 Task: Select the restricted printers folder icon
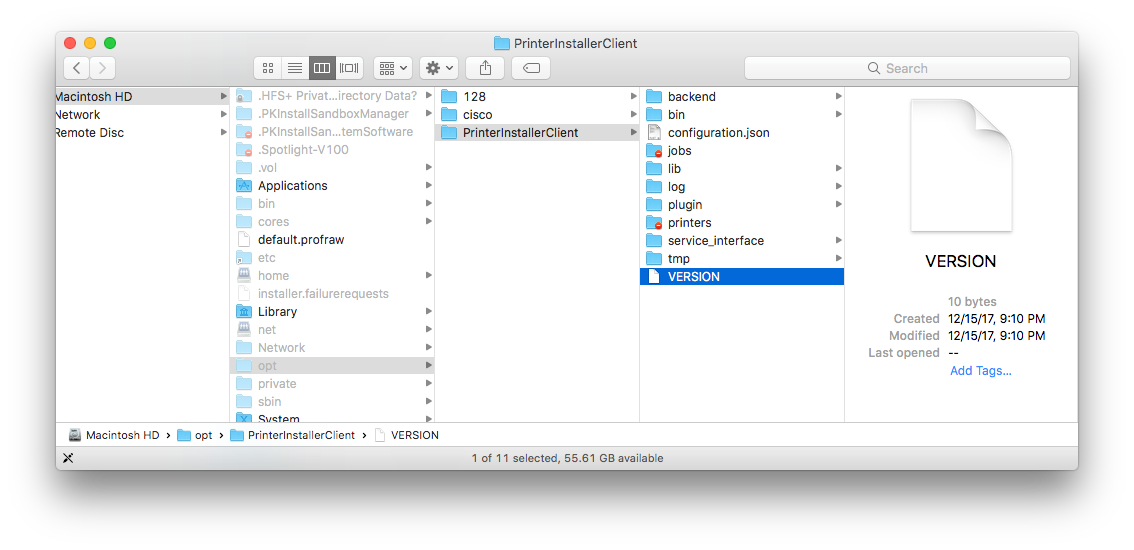pos(655,222)
